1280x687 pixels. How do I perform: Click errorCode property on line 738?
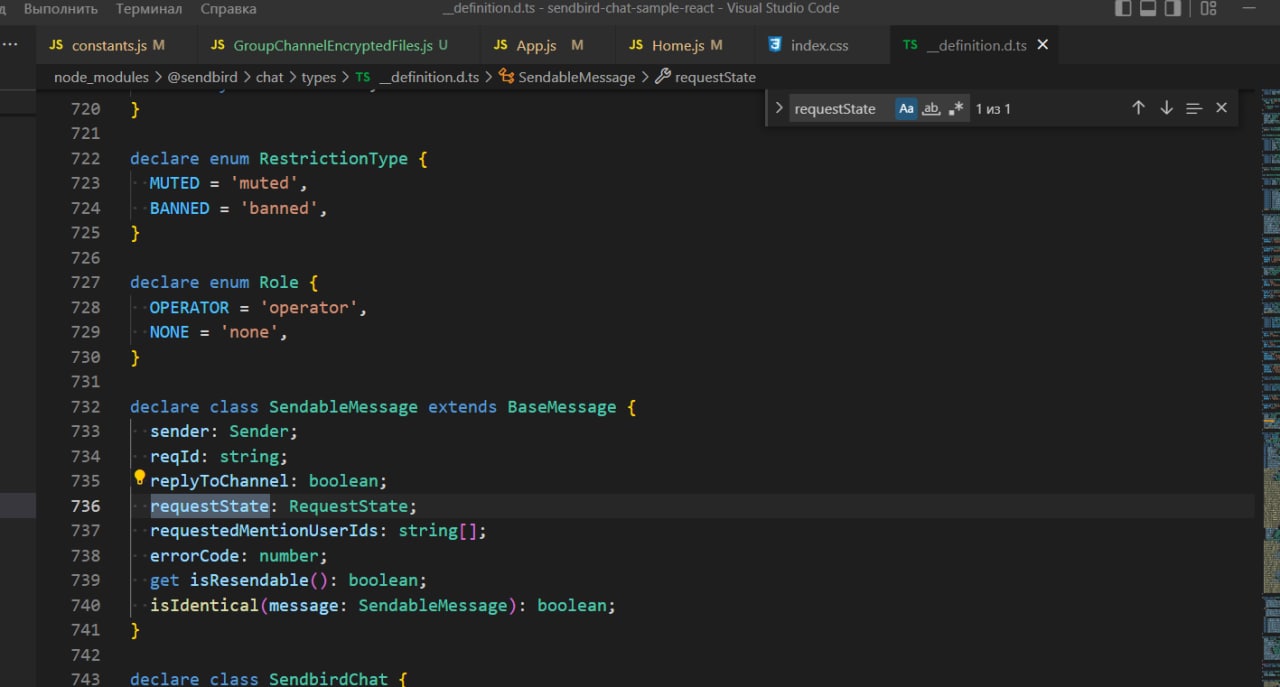click(x=195, y=555)
